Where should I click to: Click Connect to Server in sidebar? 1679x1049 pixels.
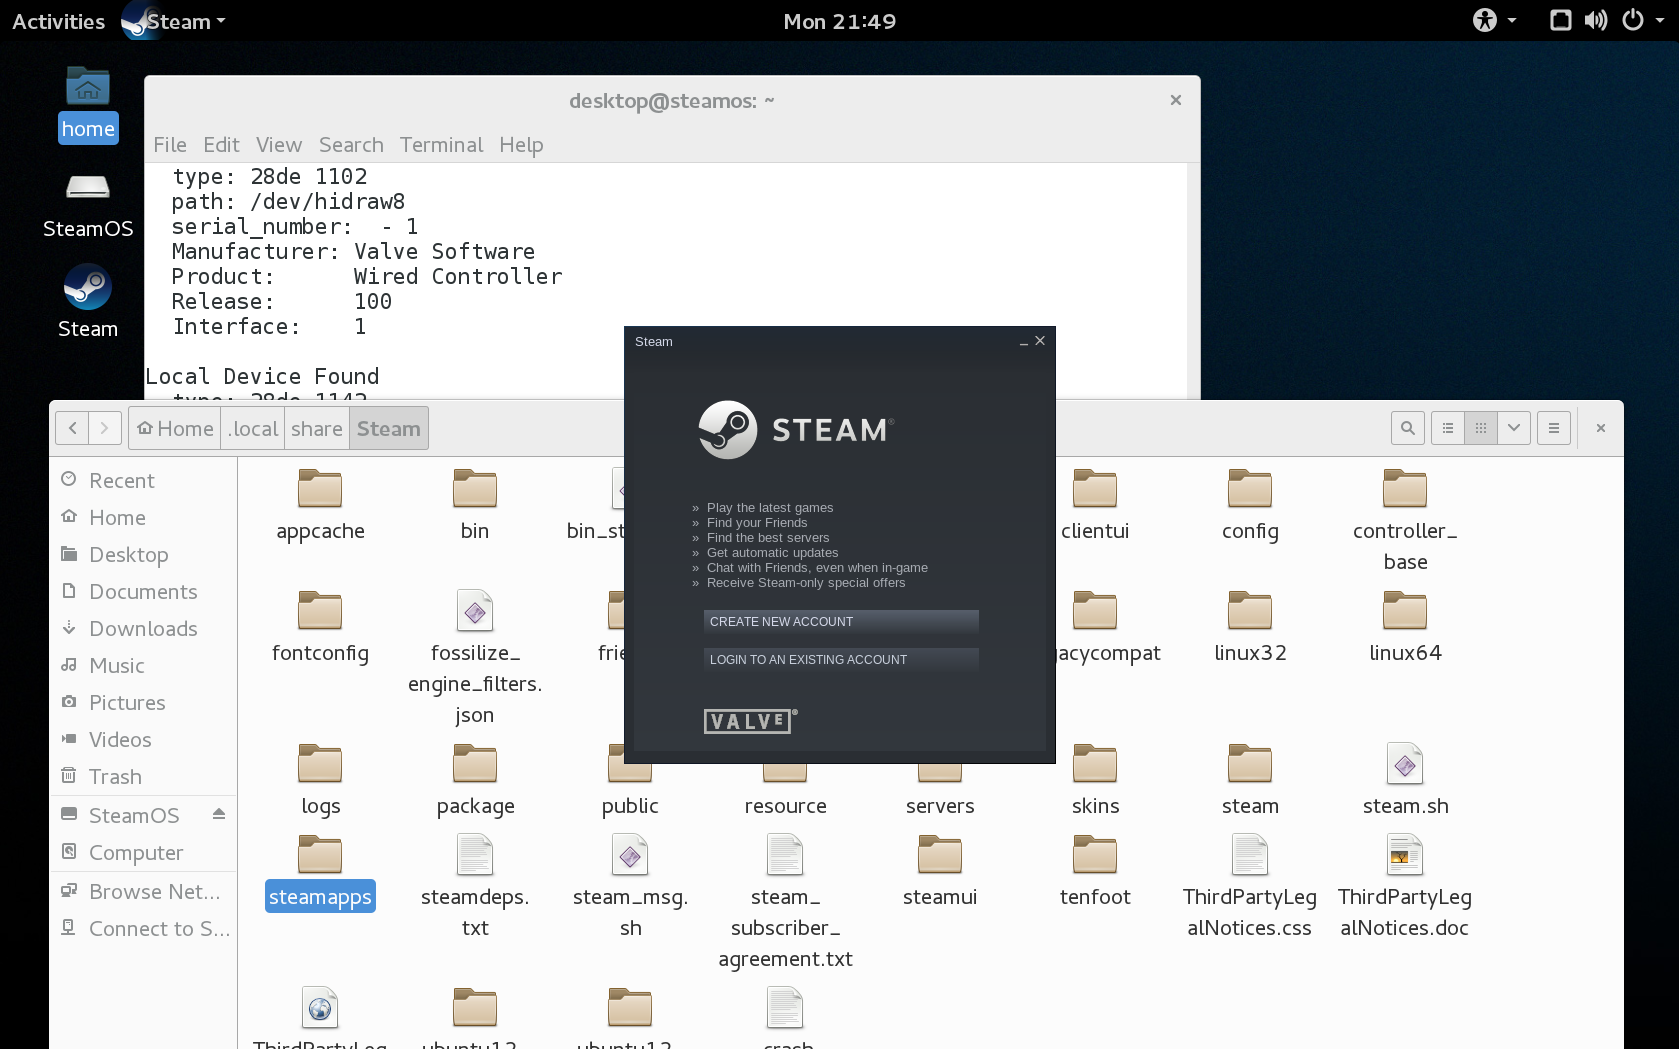(x=143, y=928)
